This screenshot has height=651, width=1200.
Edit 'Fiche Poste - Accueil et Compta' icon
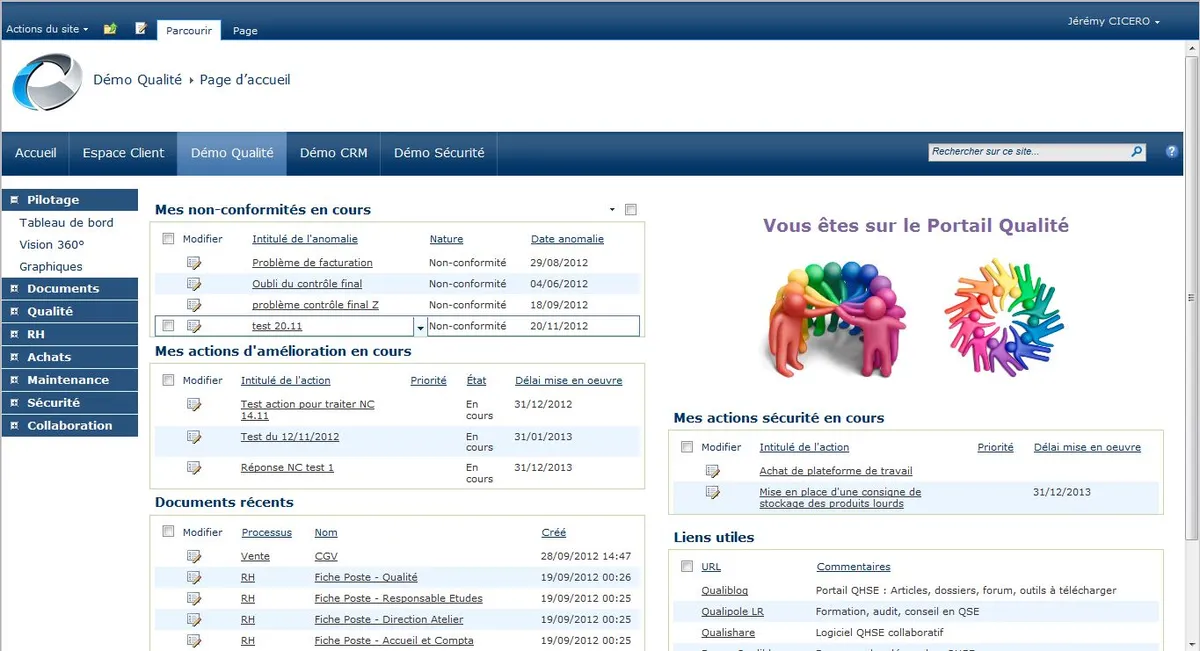194,641
